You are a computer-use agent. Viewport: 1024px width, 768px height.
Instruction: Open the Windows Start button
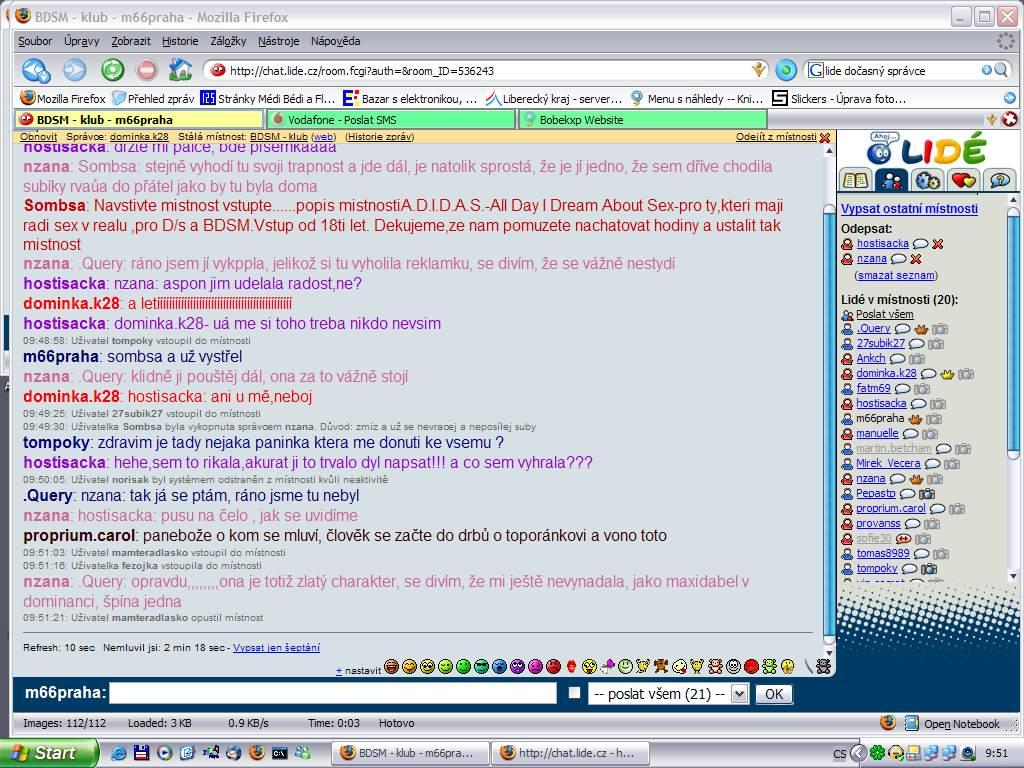pos(49,753)
